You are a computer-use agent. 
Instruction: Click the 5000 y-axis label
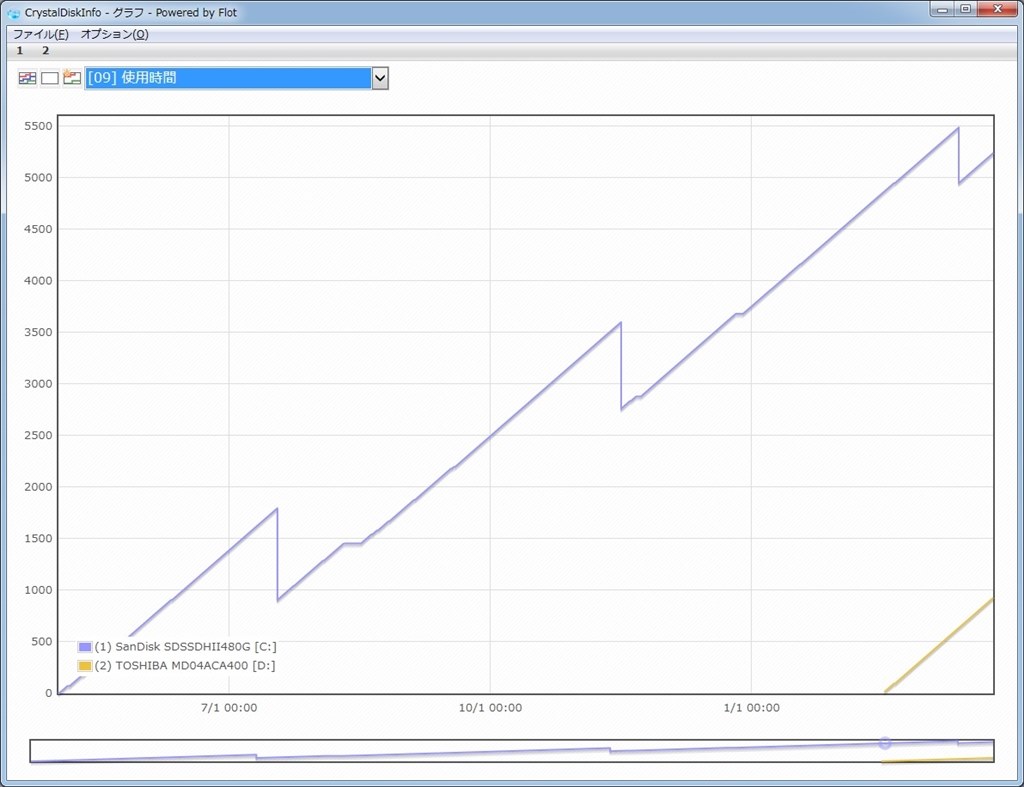click(x=38, y=178)
